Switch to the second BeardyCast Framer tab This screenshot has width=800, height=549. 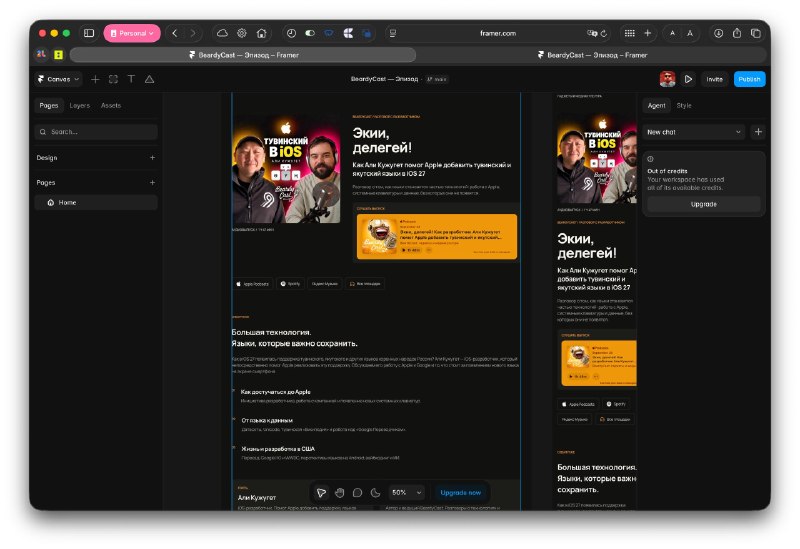(592, 55)
